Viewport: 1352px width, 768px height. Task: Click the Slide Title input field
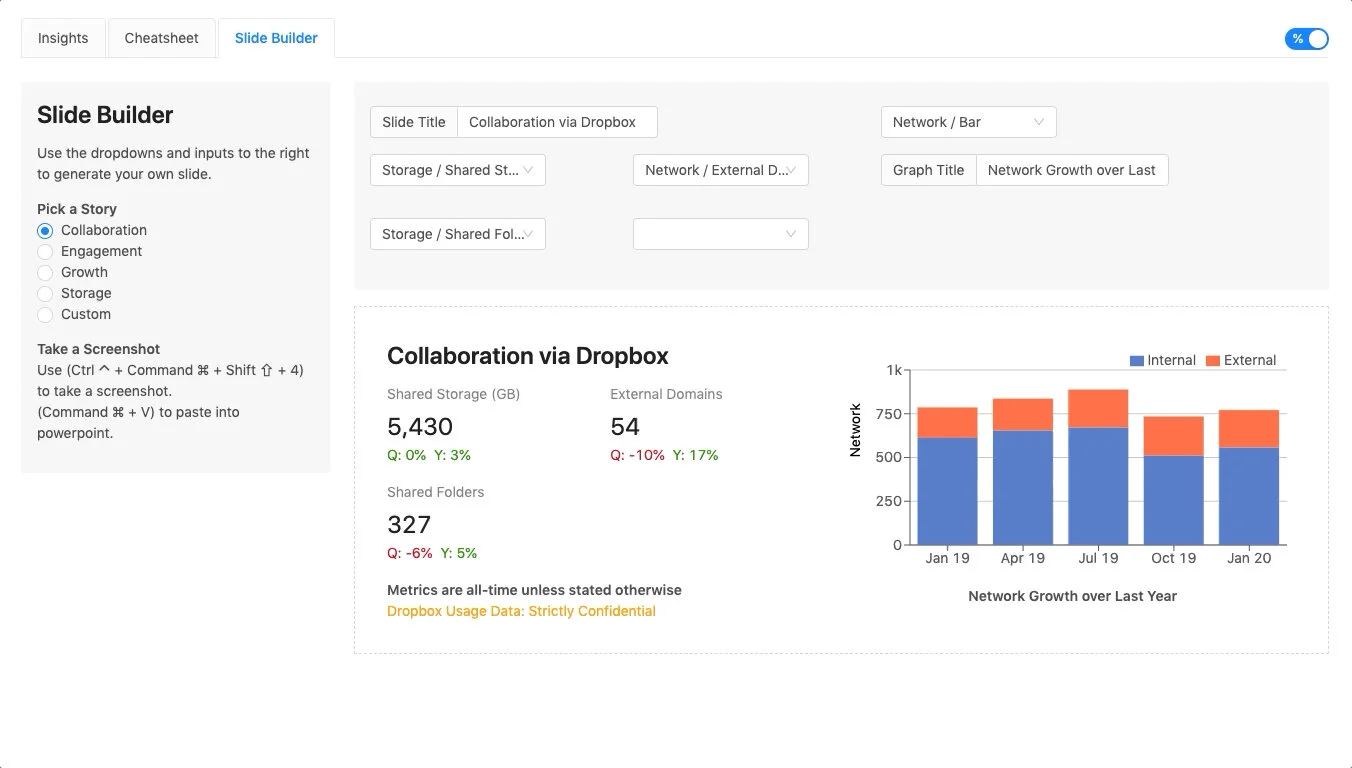click(x=557, y=122)
